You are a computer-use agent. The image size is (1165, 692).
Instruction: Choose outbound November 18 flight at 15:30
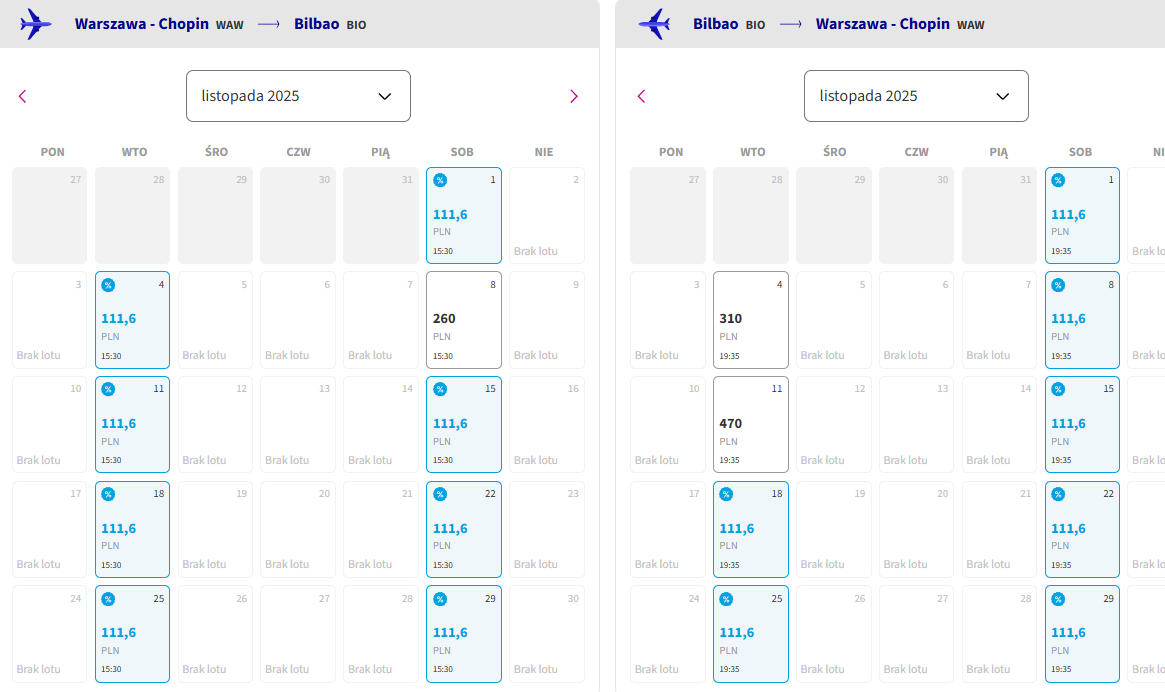(132, 529)
